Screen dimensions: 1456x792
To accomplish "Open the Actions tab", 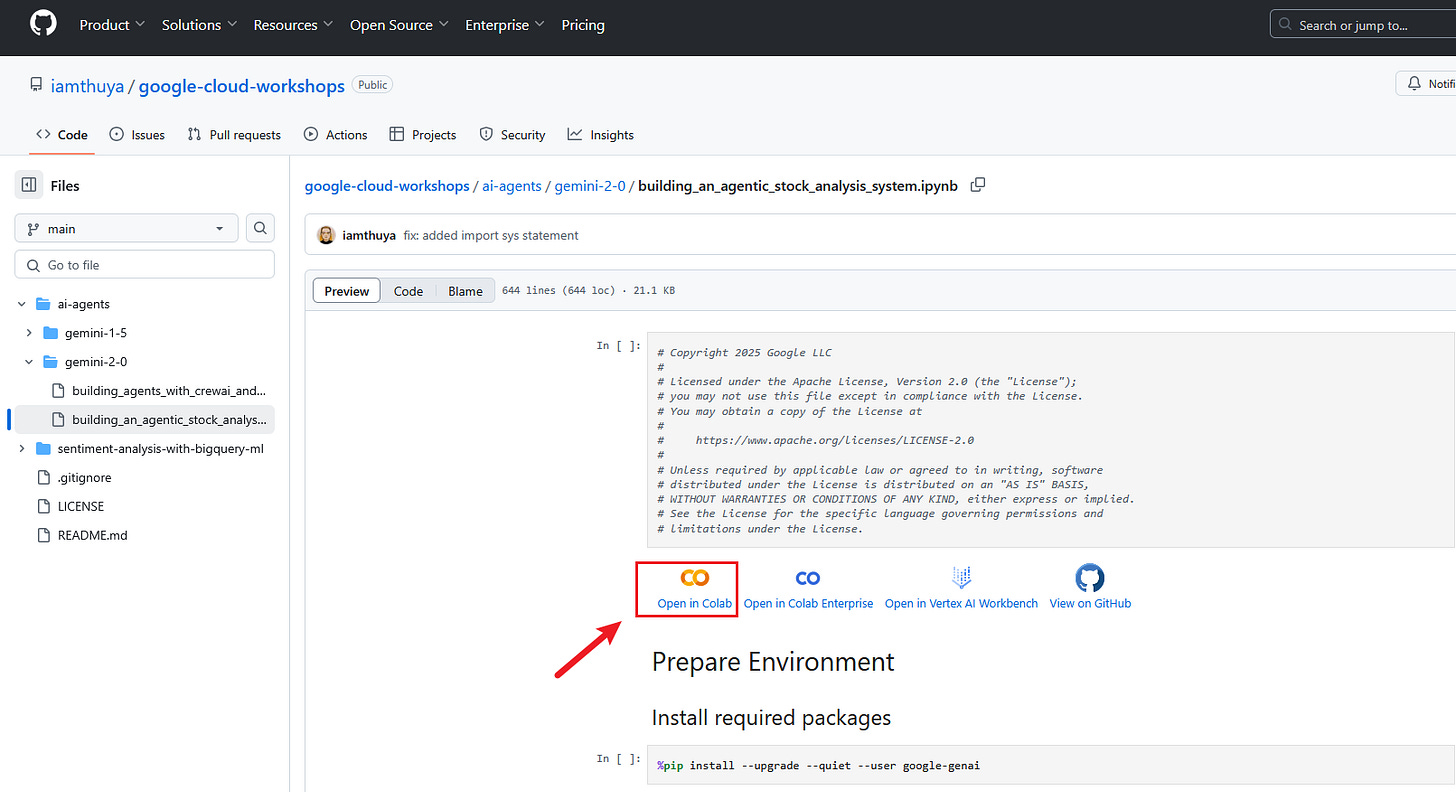I will (x=335, y=134).
